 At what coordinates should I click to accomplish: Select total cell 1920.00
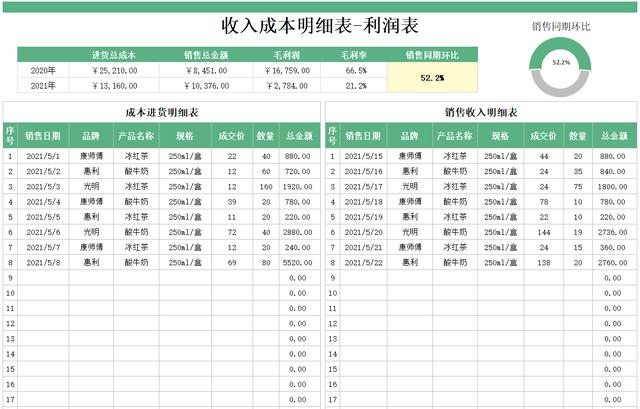[x=298, y=187]
